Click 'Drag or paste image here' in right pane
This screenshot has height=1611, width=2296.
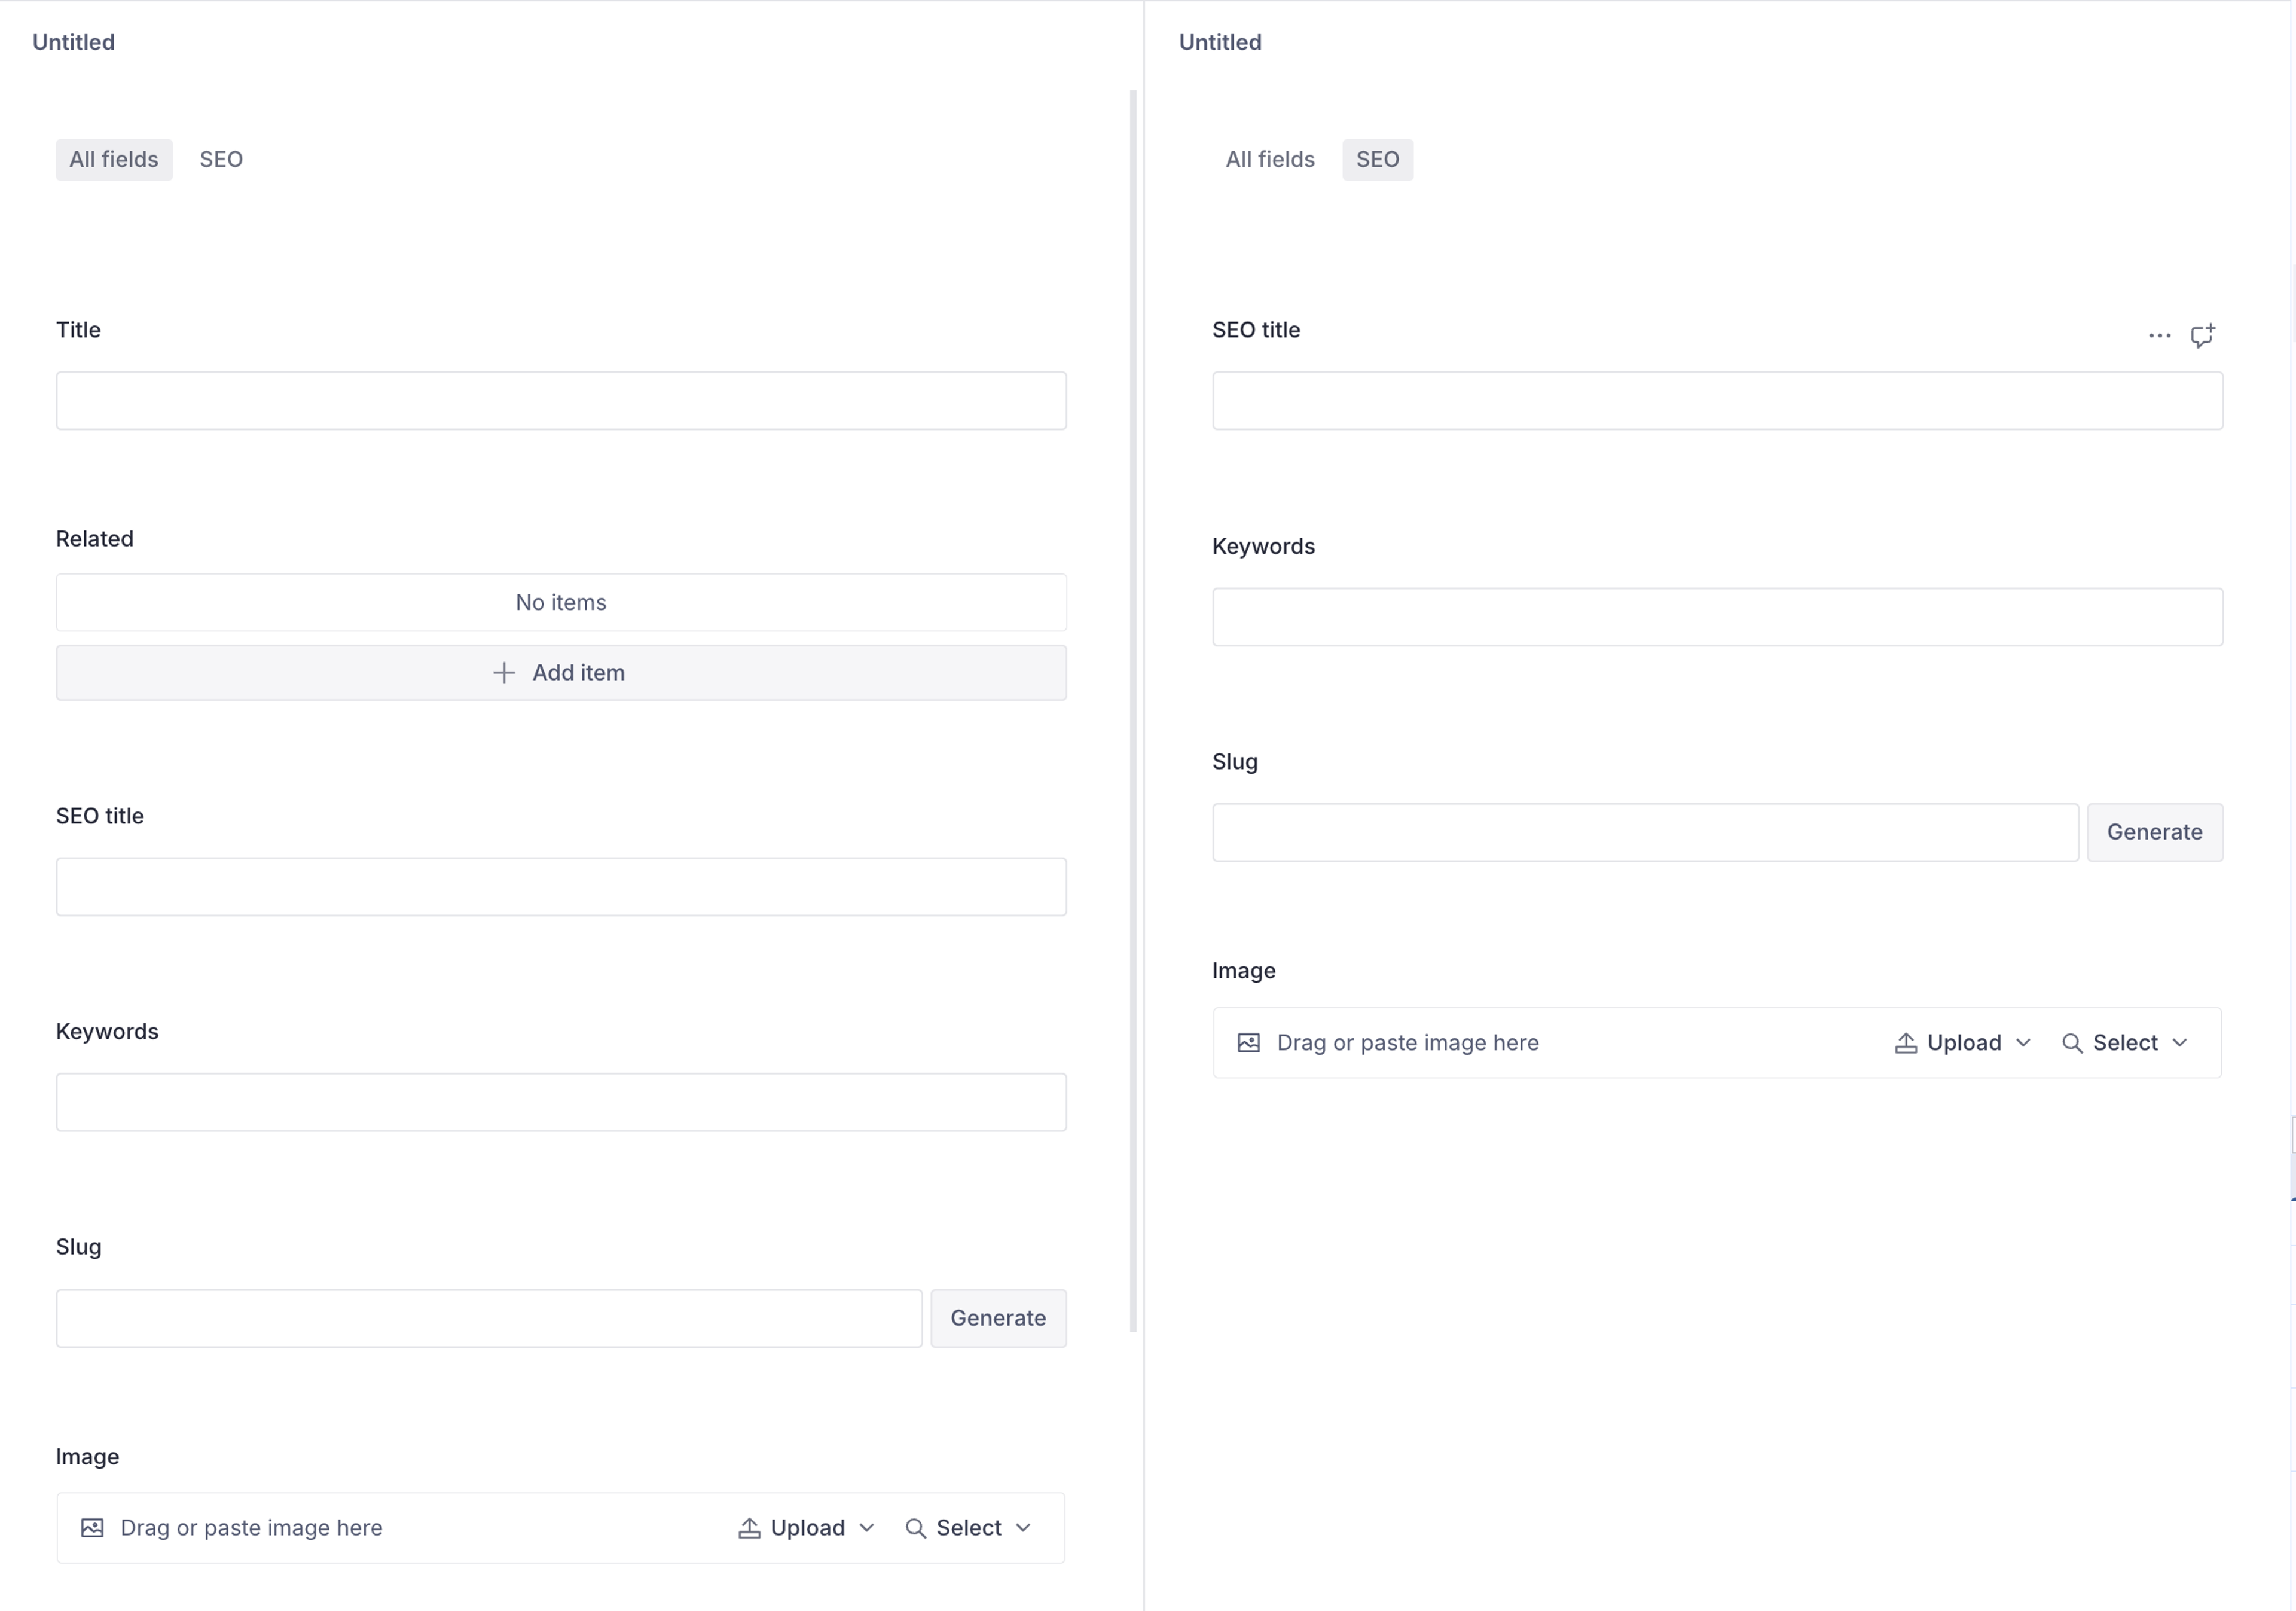coord(1407,1043)
